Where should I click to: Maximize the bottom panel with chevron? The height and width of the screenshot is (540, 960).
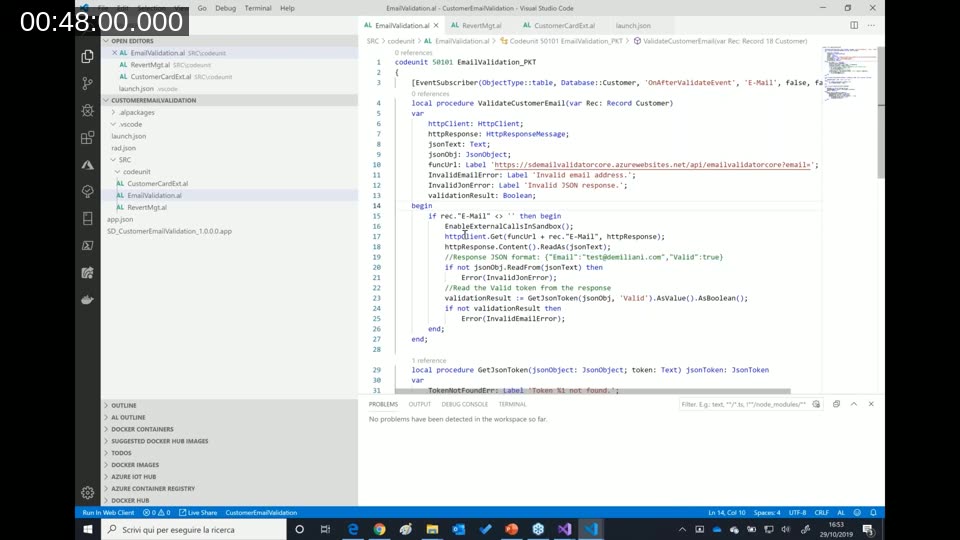(x=853, y=404)
